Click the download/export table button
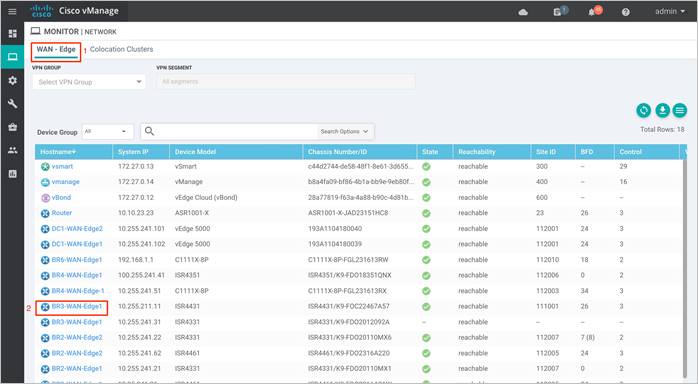The width and height of the screenshot is (698, 384). [662, 110]
